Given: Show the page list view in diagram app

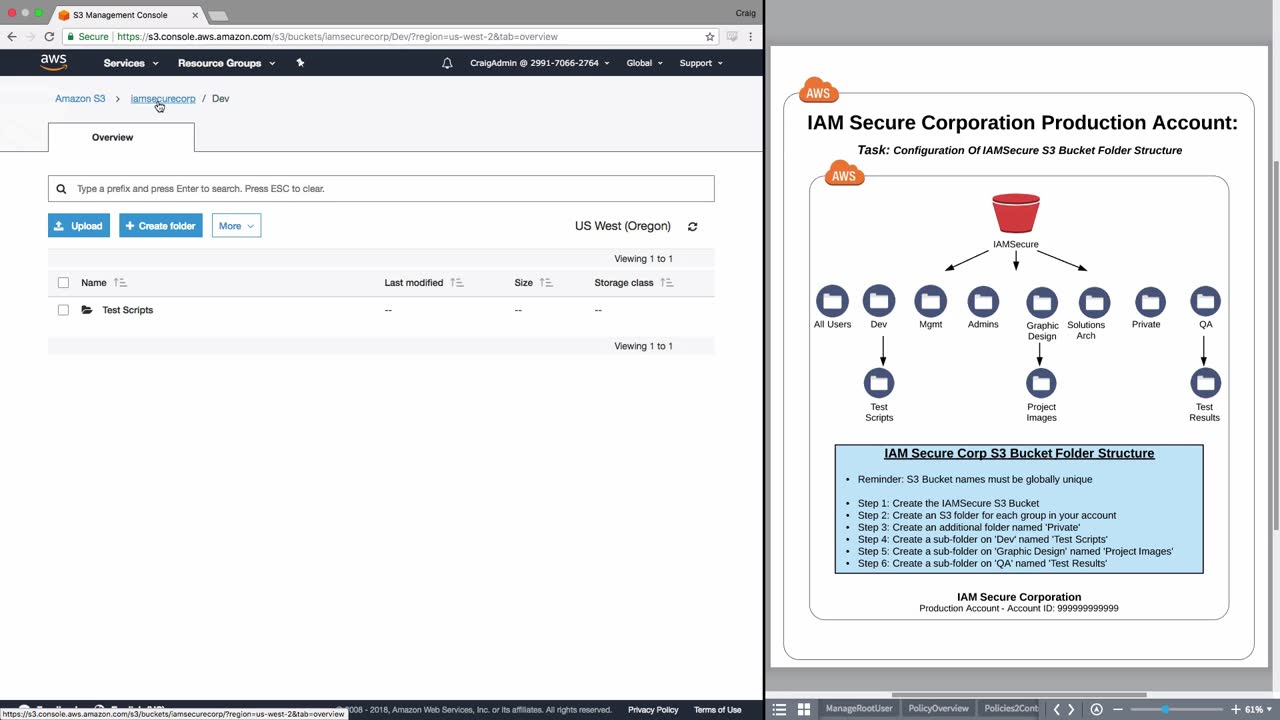Looking at the screenshot, I should 780,709.
